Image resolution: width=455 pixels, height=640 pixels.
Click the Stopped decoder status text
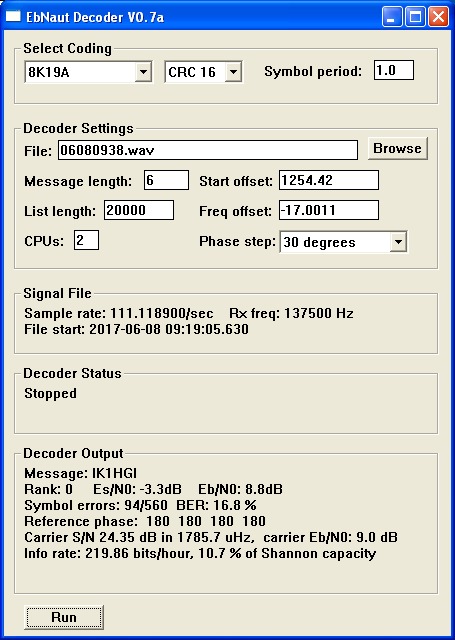(50, 393)
